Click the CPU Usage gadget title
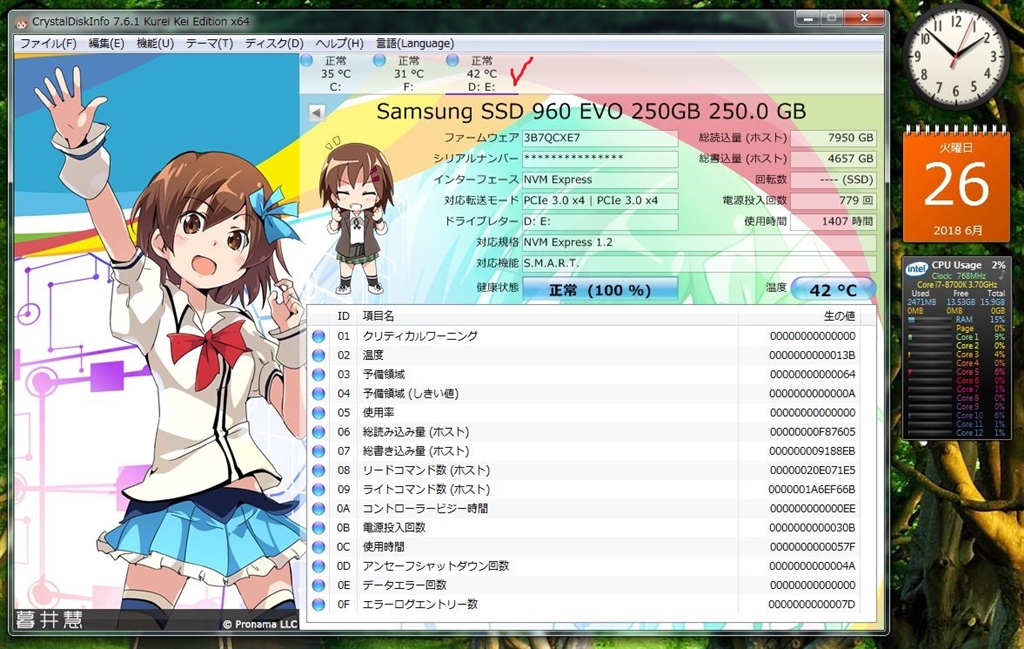1024x649 pixels. [x=956, y=265]
